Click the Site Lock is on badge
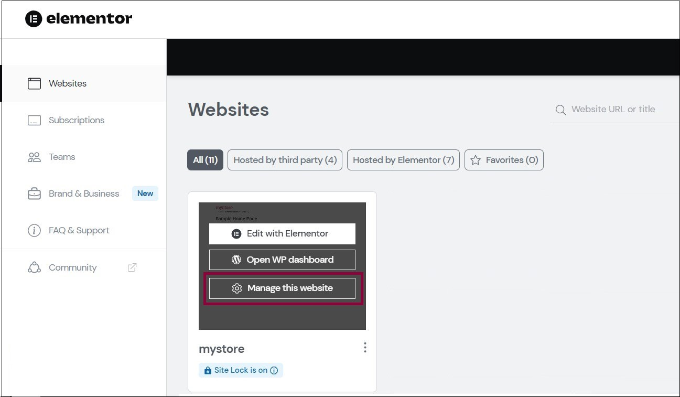 point(241,371)
